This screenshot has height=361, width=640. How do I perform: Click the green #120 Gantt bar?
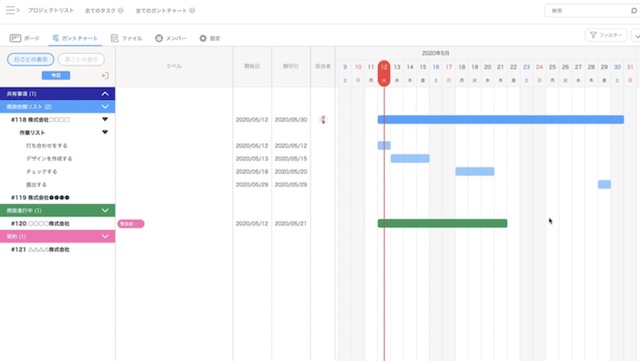coord(442,223)
